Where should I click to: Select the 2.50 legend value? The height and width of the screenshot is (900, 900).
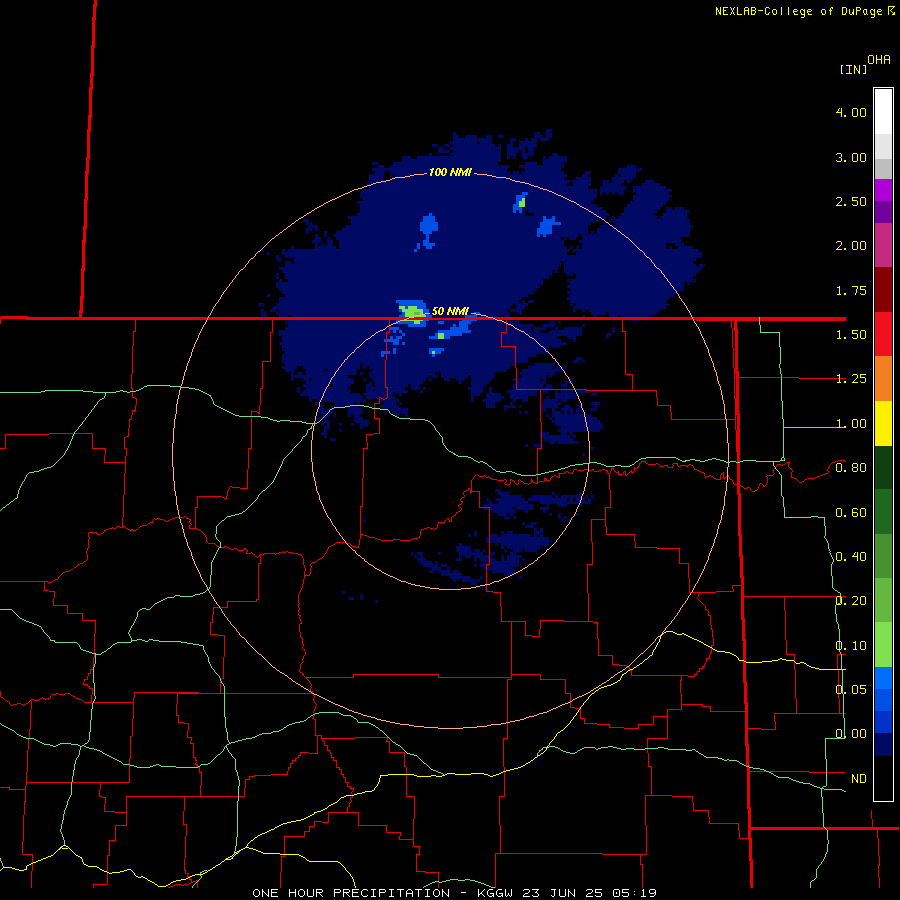click(x=851, y=201)
